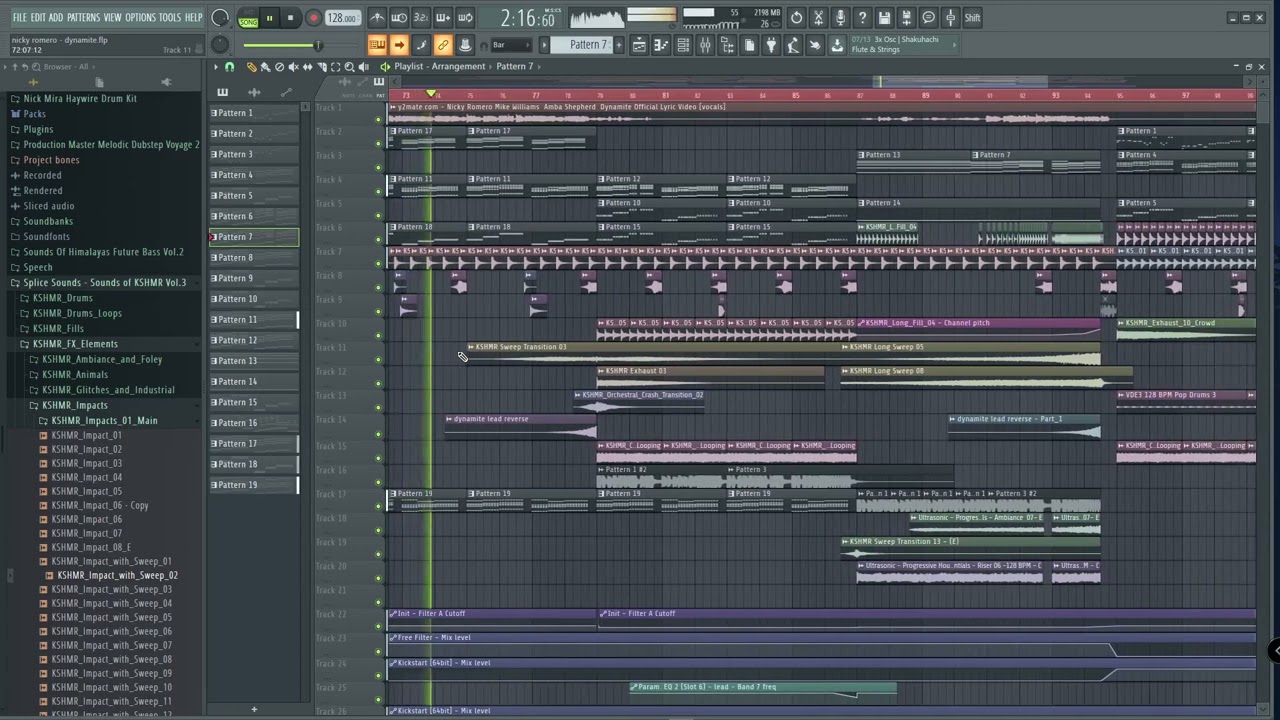Toggle wait for input to start
This screenshot has height=720, width=1280.
click(x=399, y=18)
